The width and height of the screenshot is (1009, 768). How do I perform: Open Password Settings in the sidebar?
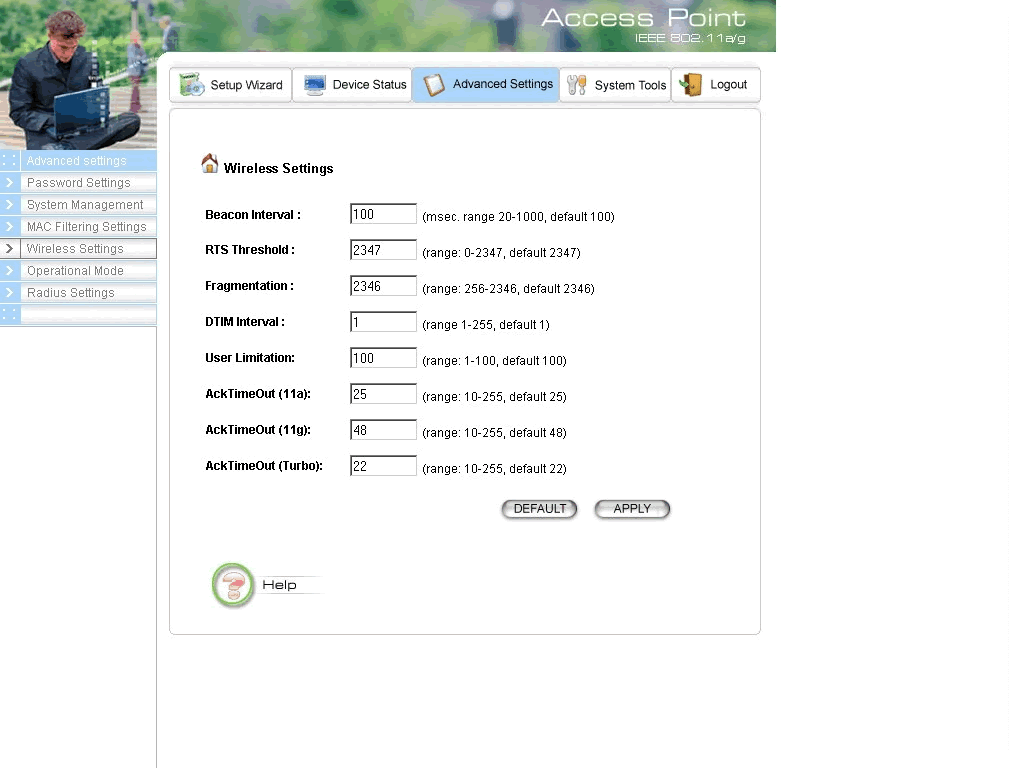pos(88,183)
